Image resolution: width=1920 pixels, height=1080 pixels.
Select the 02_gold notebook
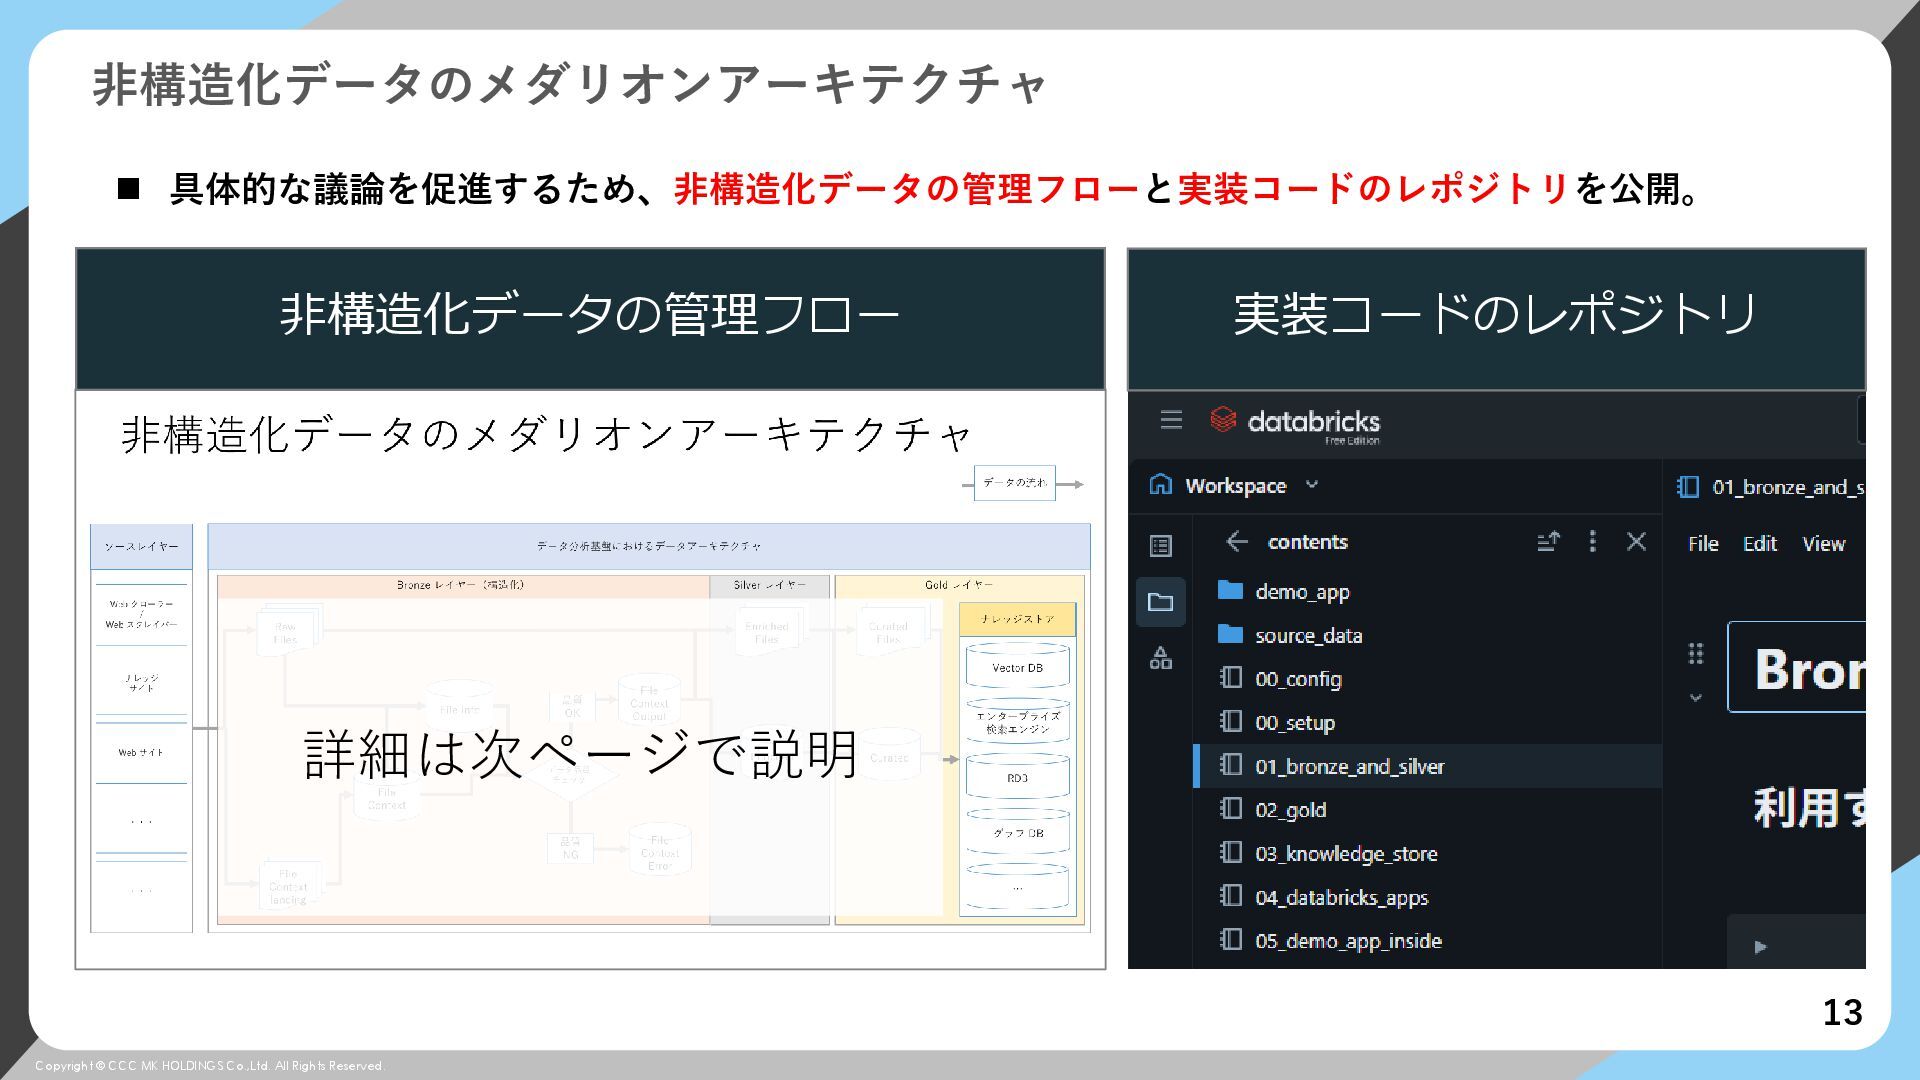(x=1290, y=810)
